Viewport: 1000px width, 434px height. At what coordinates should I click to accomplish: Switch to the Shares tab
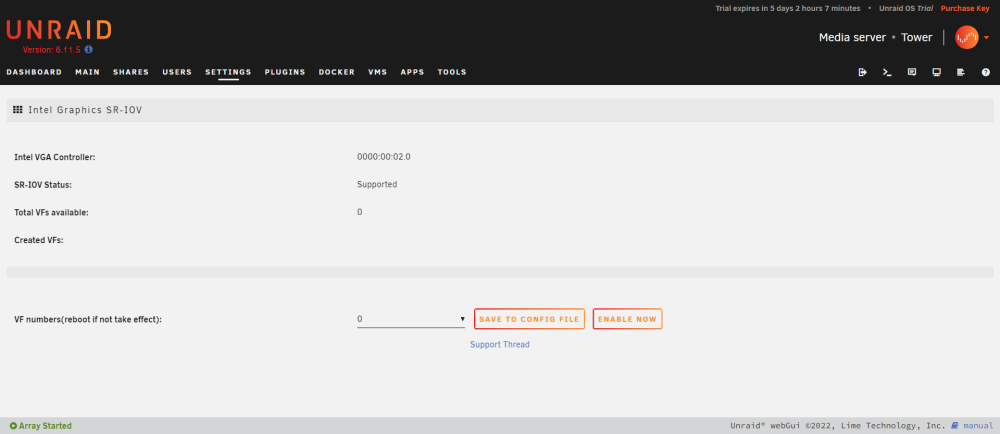[131, 72]
